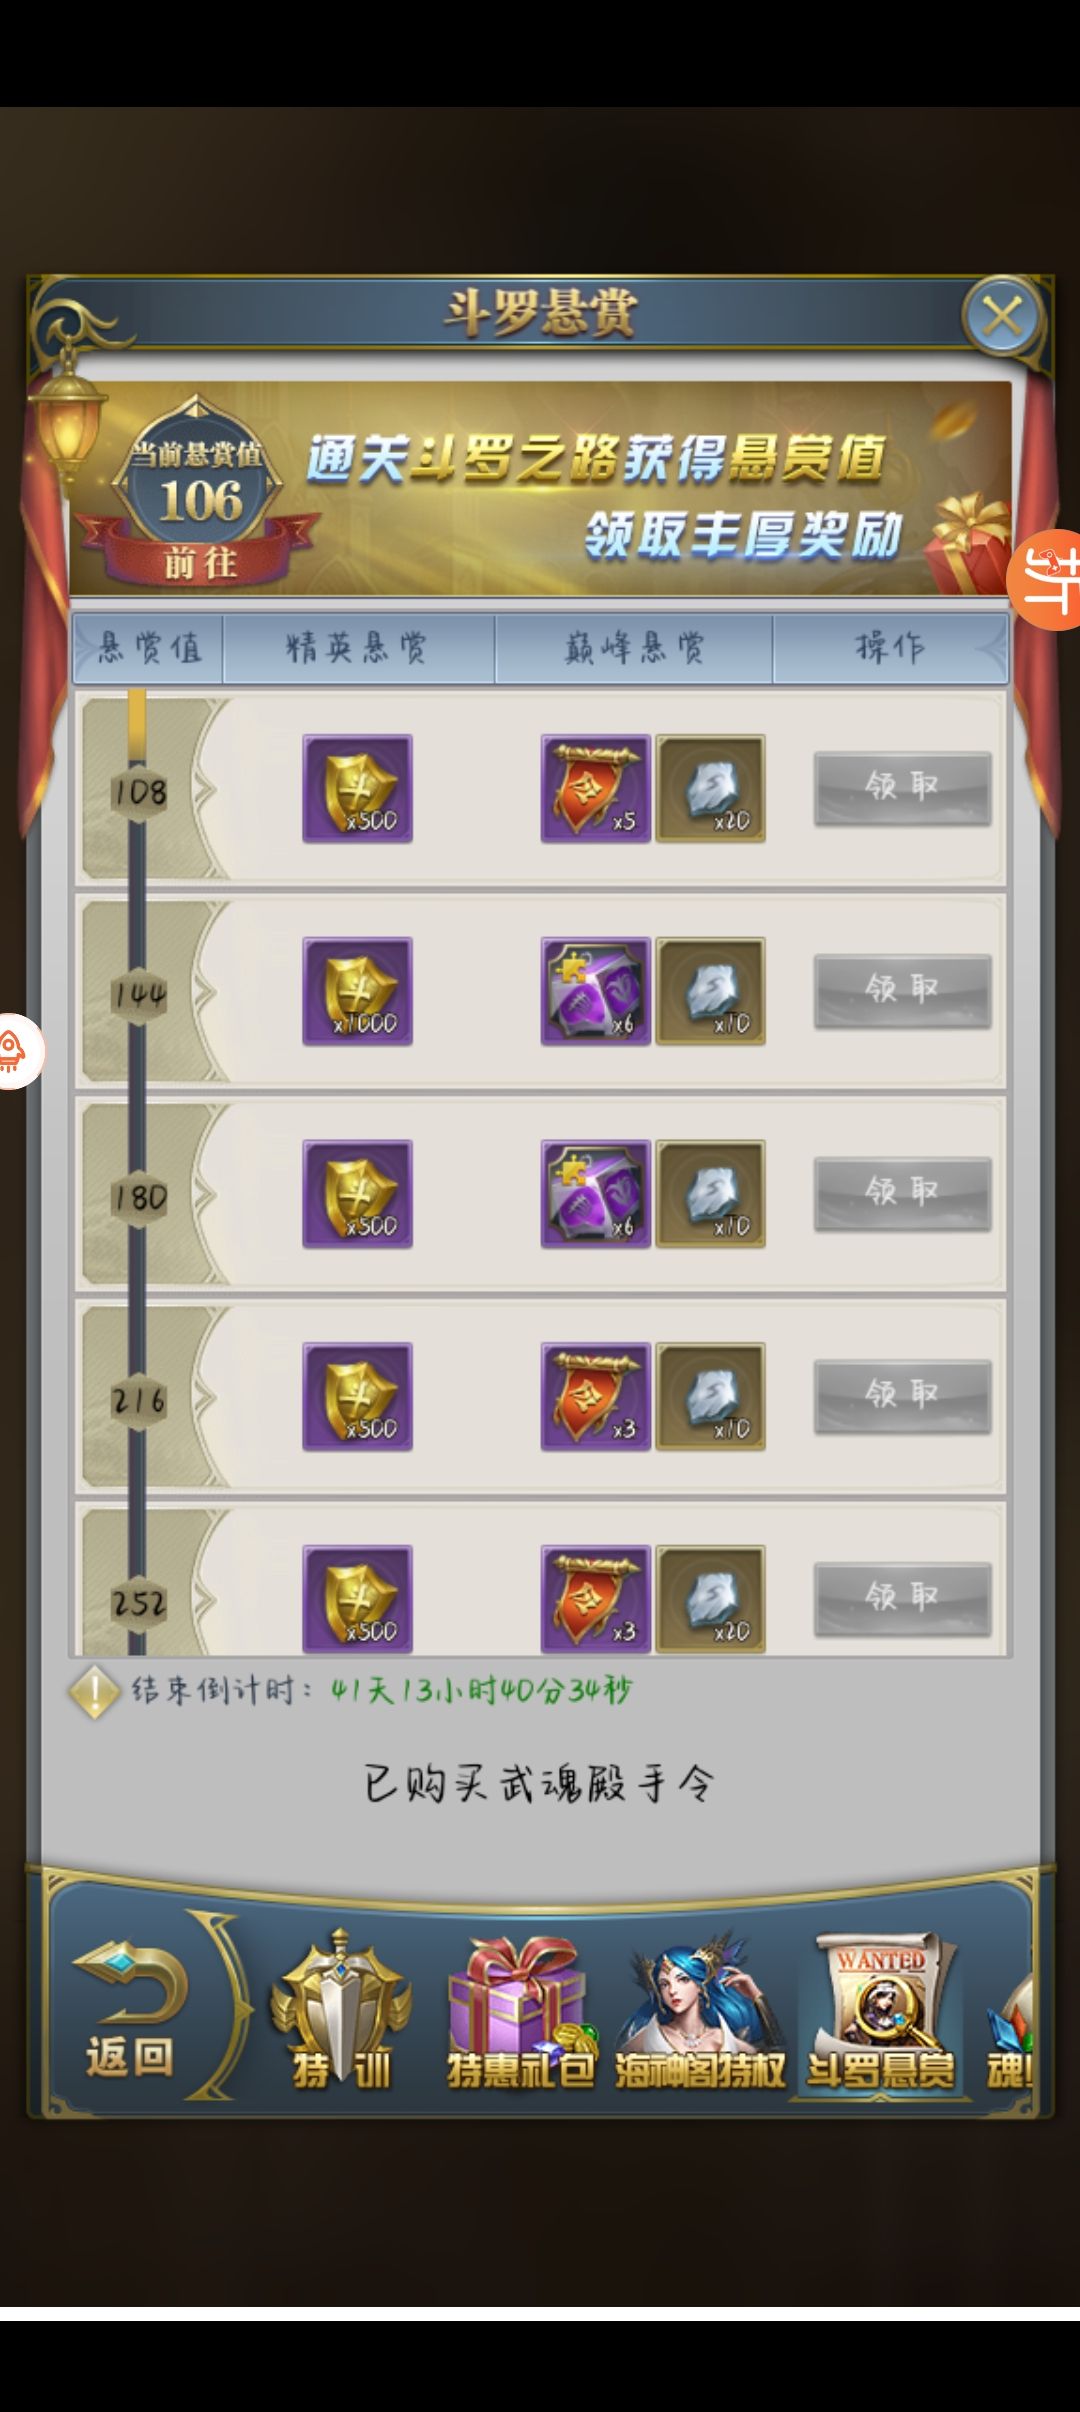Click 领取 button for 108 bounty row
The image size is (1080, 2412).
pos(902,788)
